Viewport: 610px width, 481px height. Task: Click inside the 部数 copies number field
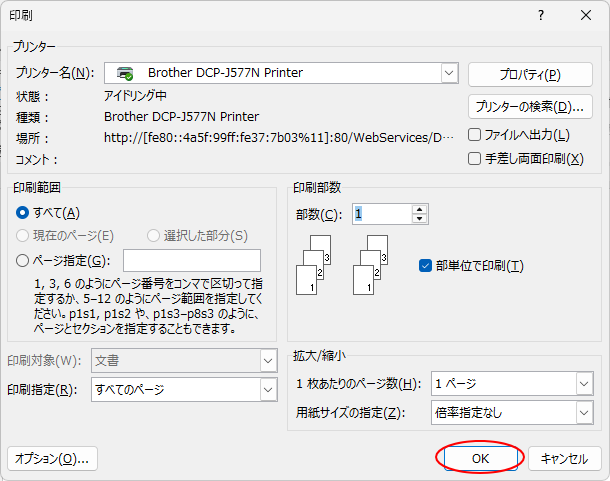tap(380, 214)
